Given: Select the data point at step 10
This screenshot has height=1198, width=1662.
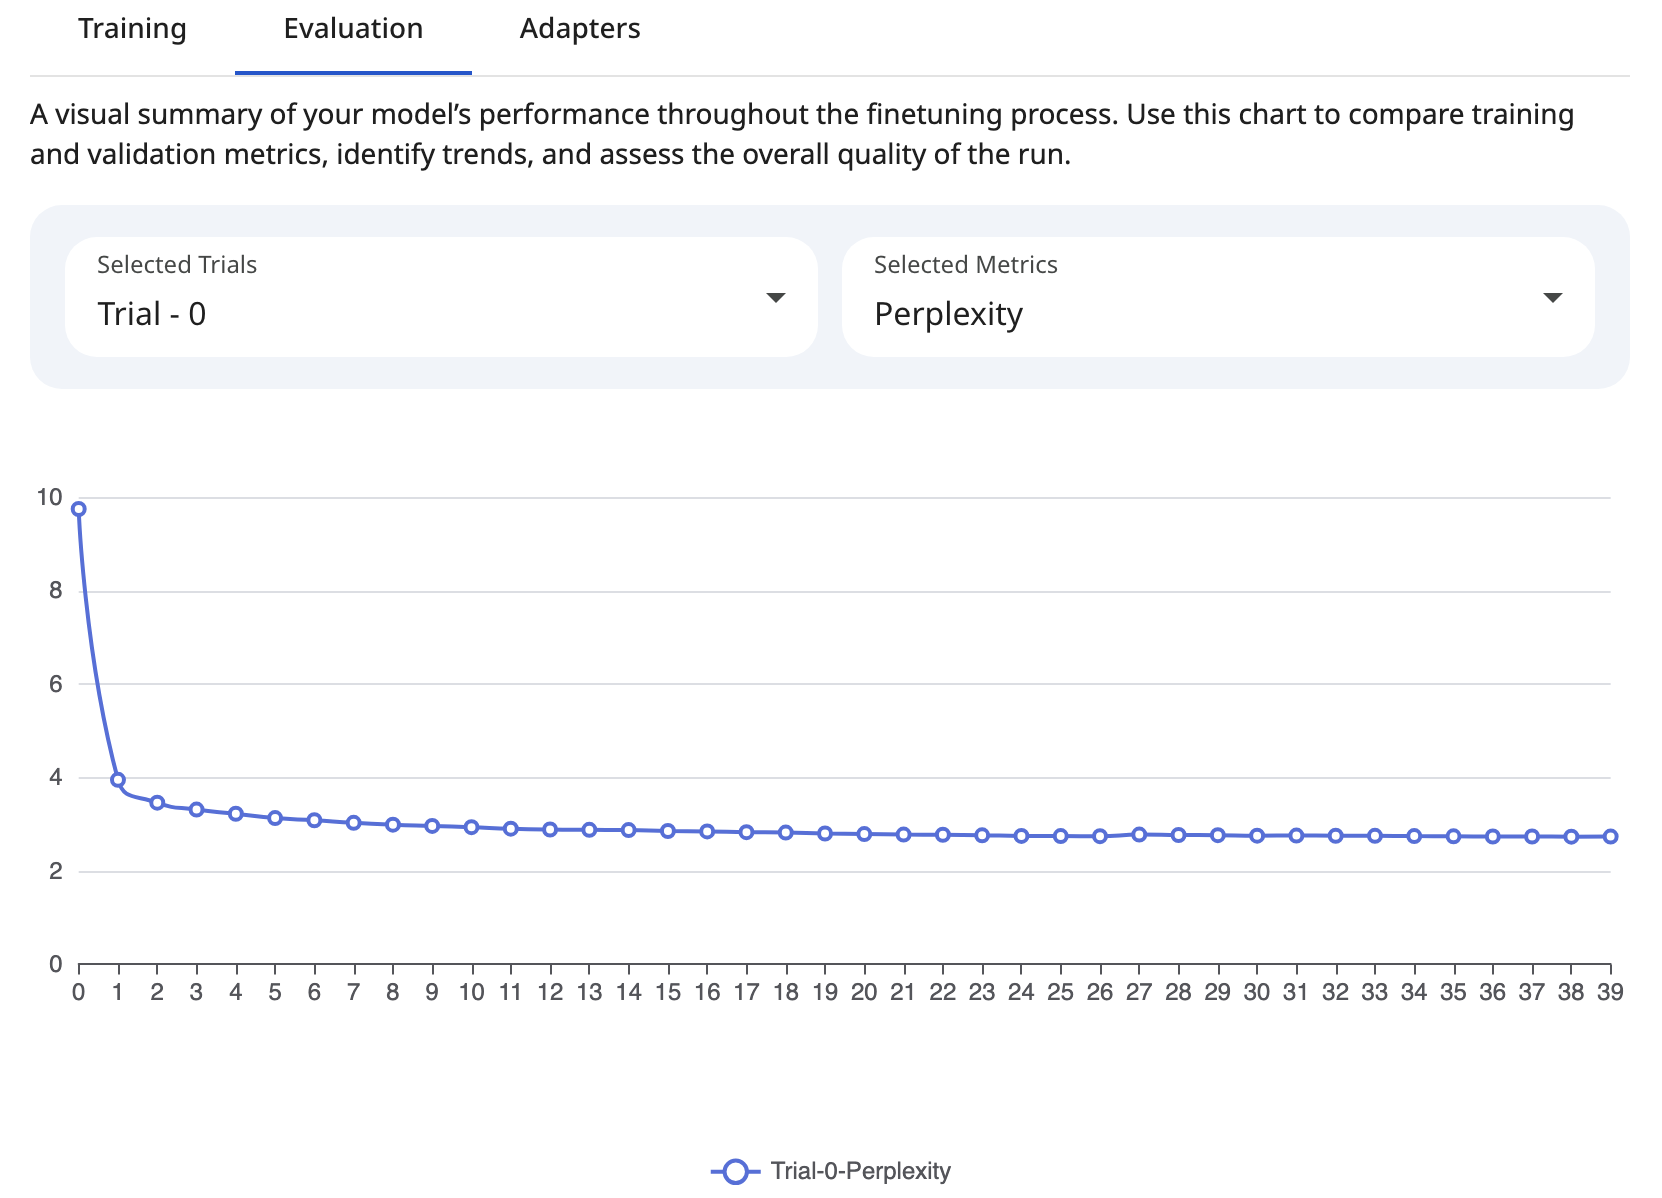Looking at the screenshot, I should (471, 827).
